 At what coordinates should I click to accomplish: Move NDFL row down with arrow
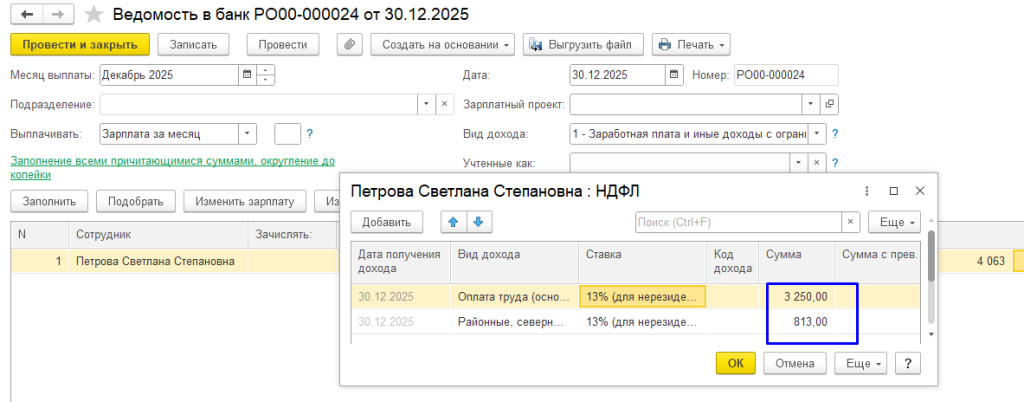pos(477,222)
